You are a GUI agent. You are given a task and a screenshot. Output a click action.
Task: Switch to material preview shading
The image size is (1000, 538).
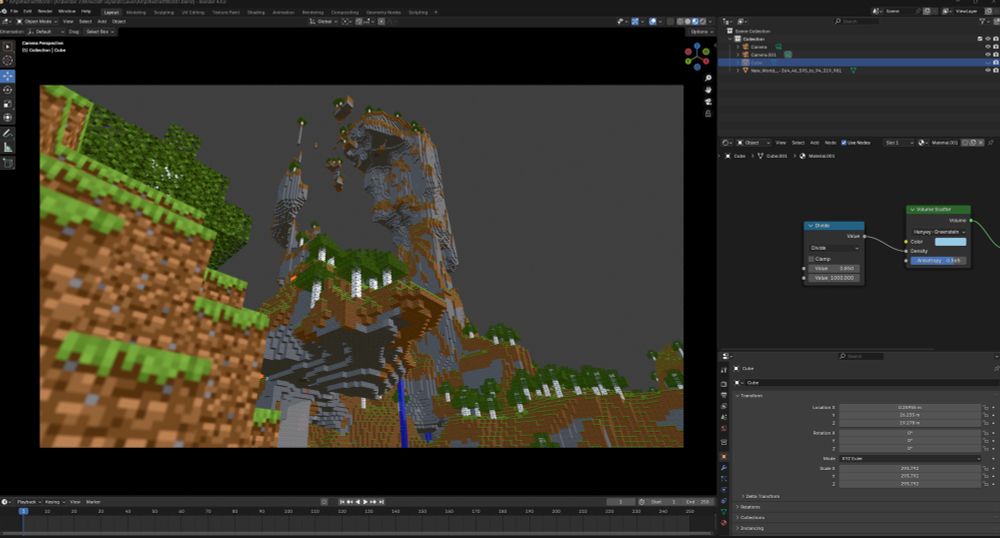pos(695,21)
